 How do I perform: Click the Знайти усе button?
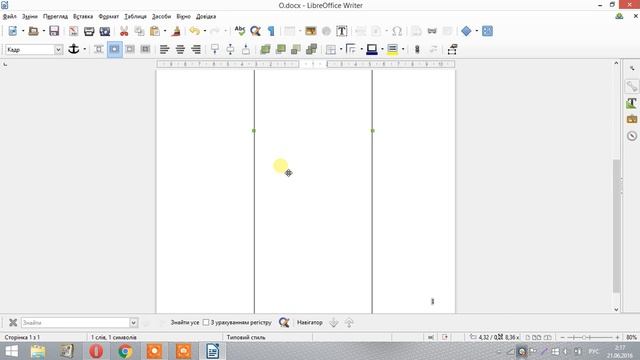click(184, 322)
